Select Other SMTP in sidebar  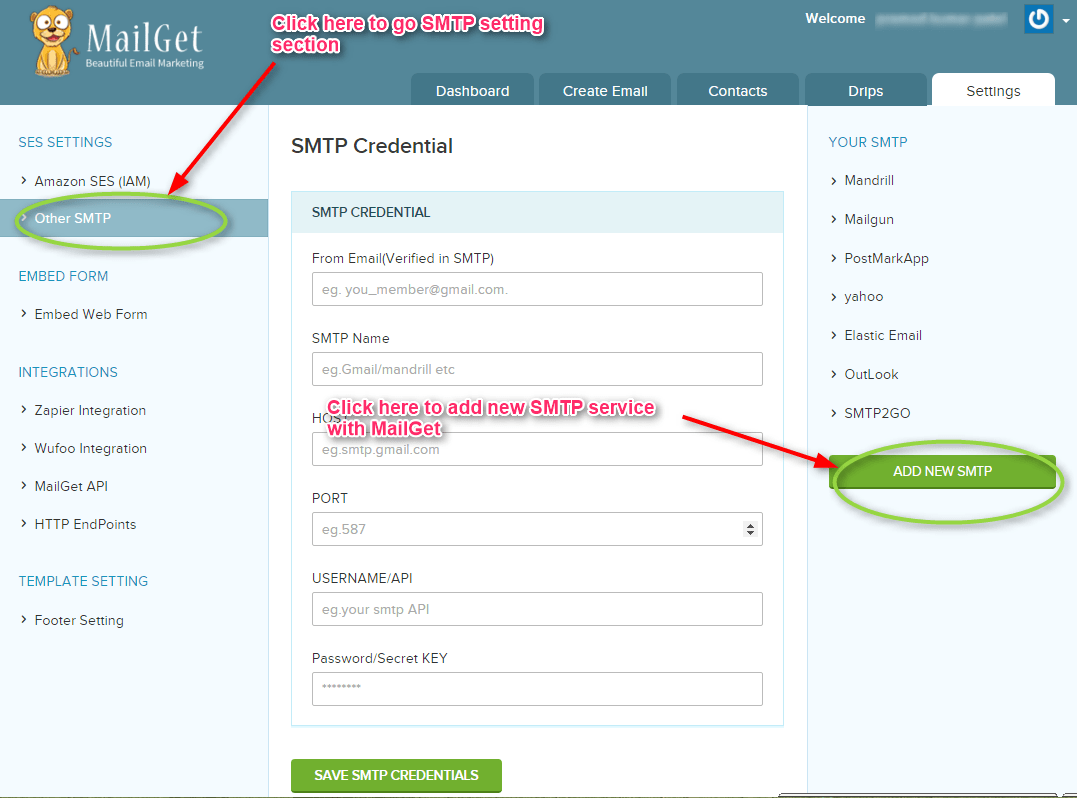[x=134, y=218]
